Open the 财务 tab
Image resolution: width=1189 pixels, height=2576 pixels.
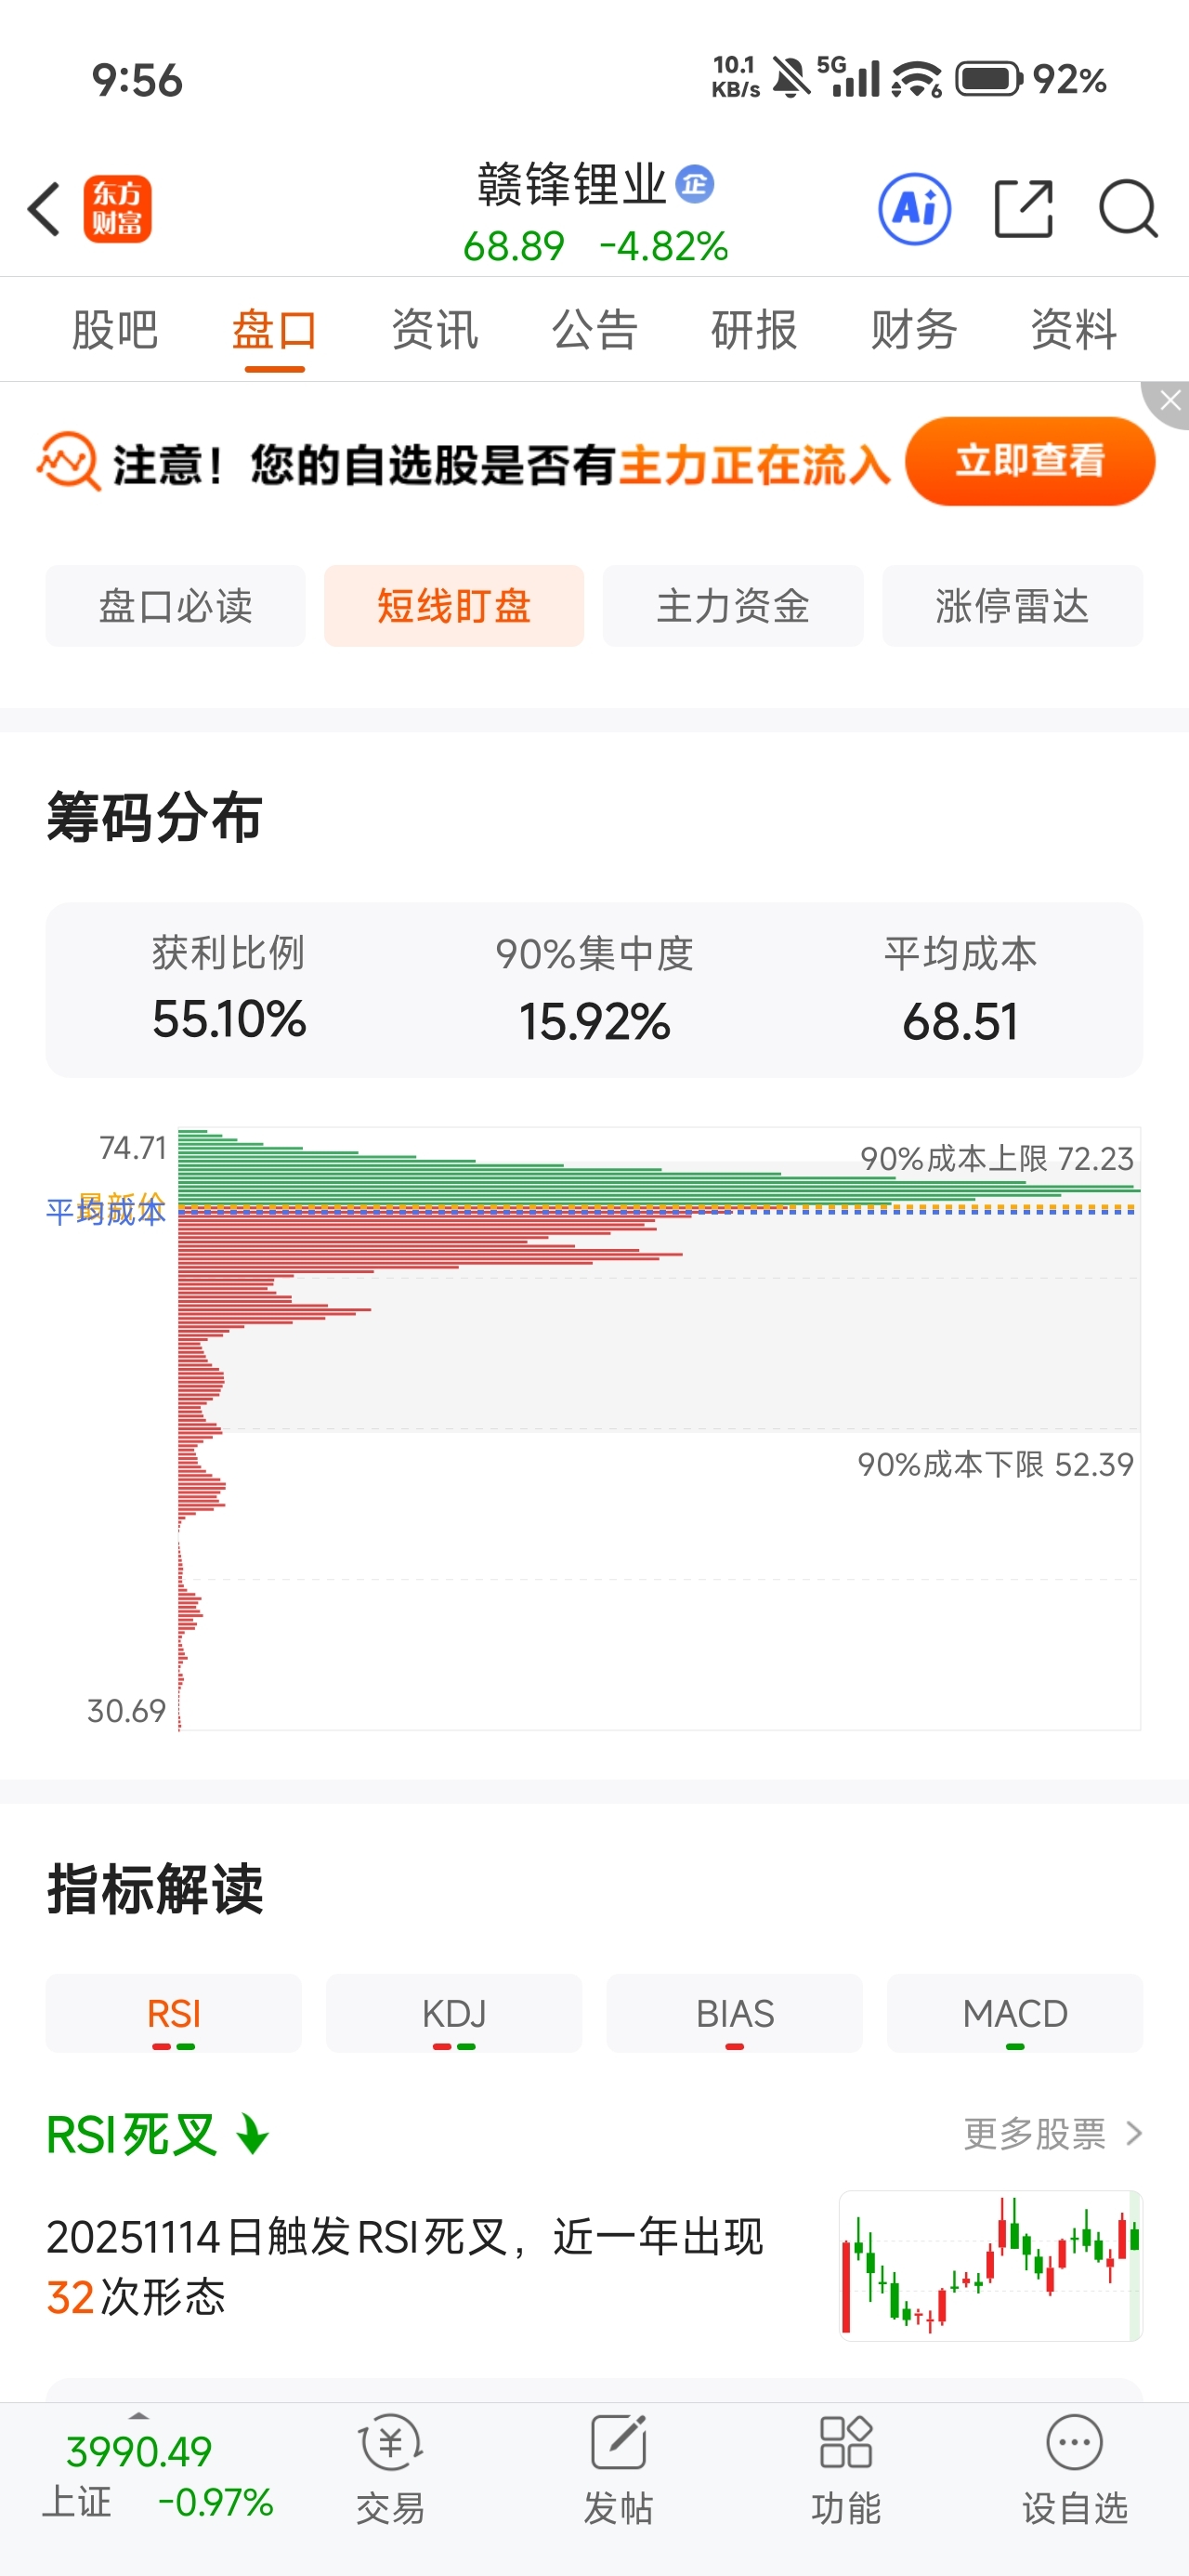914,330
